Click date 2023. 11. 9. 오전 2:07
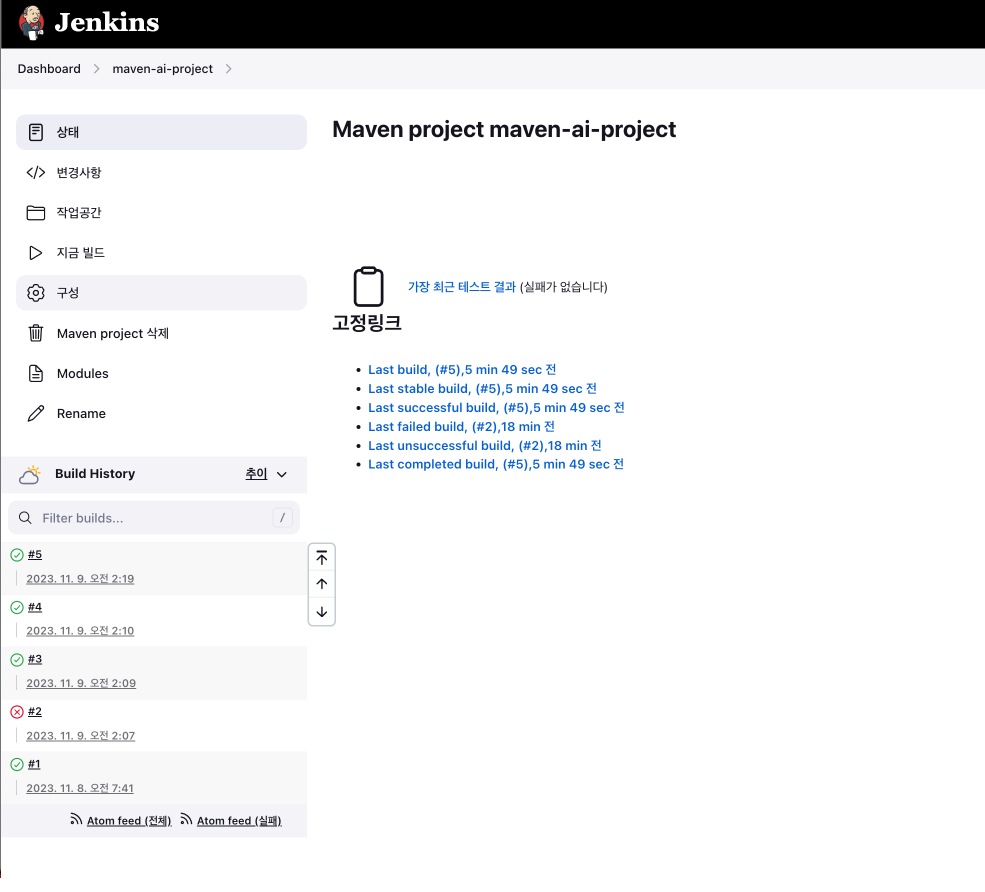This screenshot has width=985, height=892. click(x=80, y=736)
